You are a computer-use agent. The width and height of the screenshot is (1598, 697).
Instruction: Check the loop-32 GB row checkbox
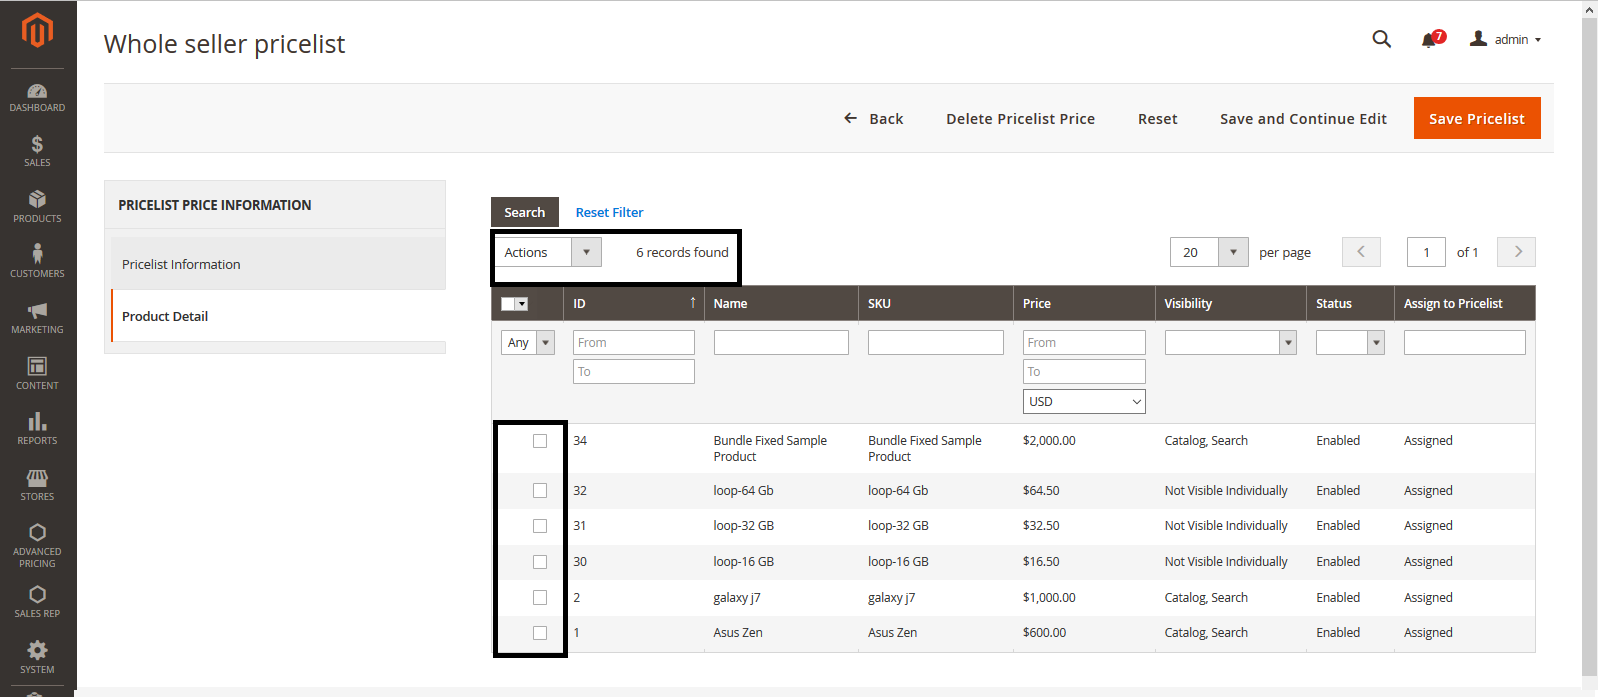coord(540,526)
